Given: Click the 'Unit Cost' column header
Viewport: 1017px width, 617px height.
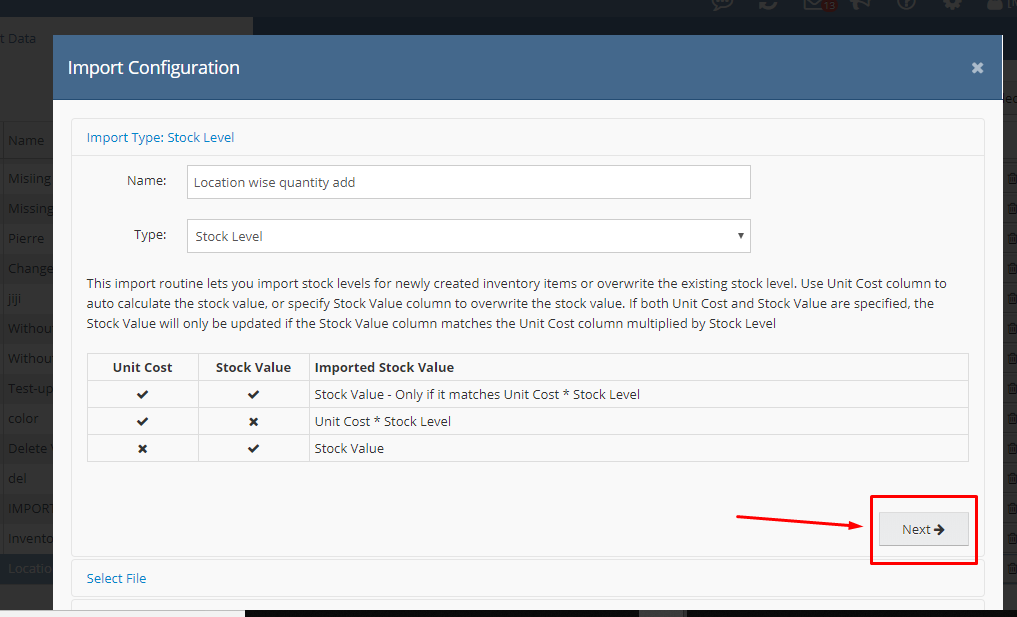Looking at the screenshot, I should coord(143,367).
